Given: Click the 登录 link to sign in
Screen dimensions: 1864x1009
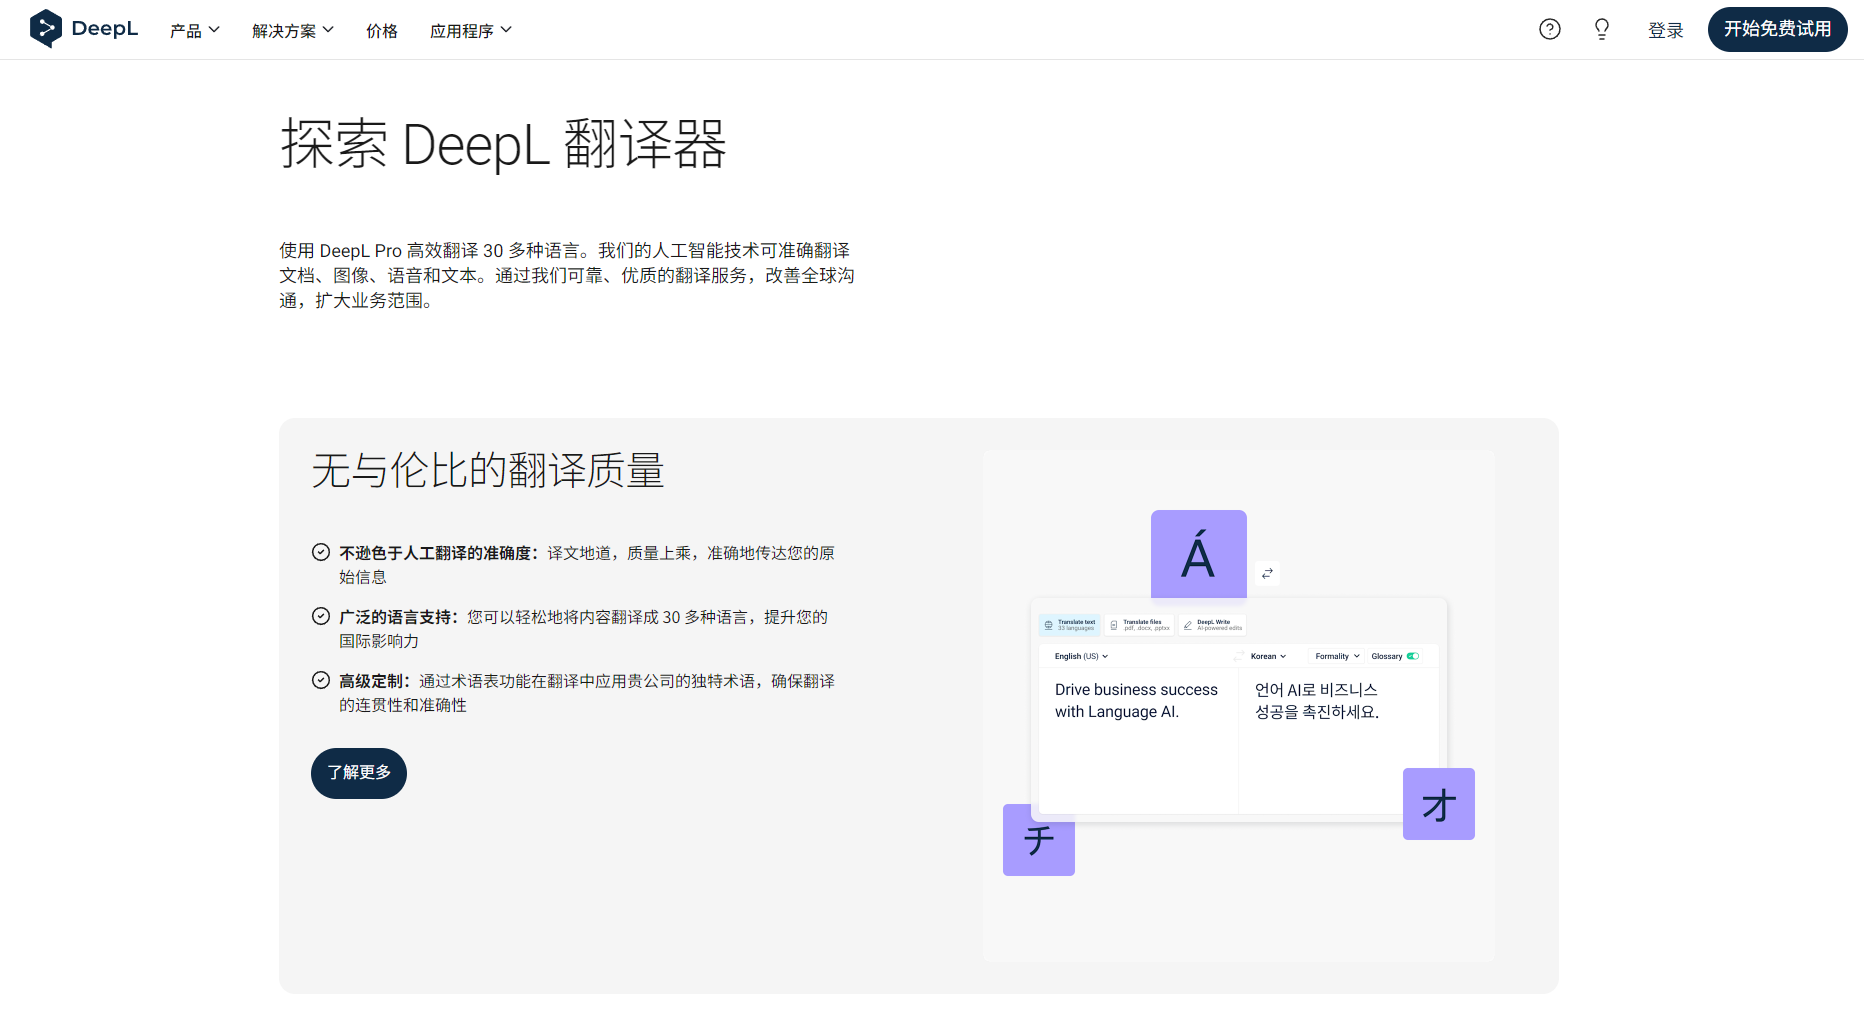Looking at the screenshot, I should [x=1666, y=30].
